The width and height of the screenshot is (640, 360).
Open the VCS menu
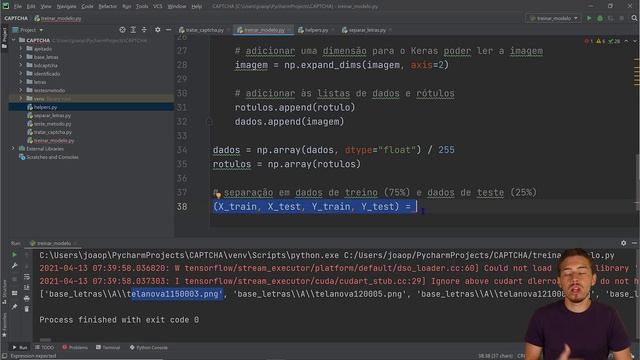tap(158, 7)
